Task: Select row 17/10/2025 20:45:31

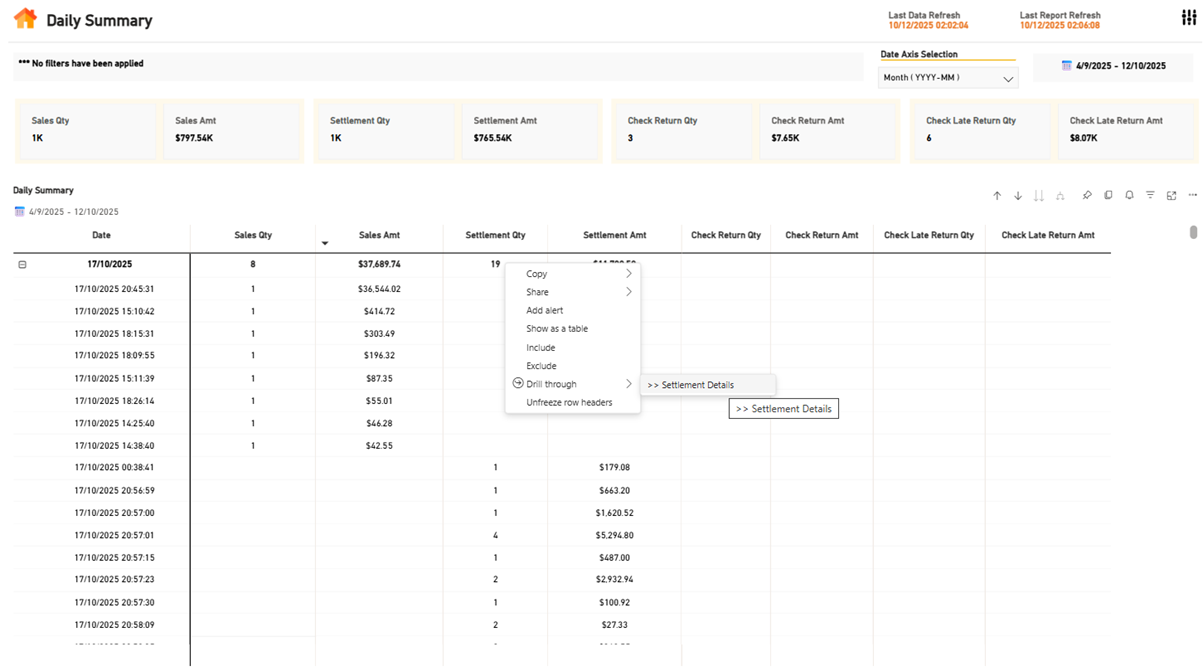Action: 114,289
